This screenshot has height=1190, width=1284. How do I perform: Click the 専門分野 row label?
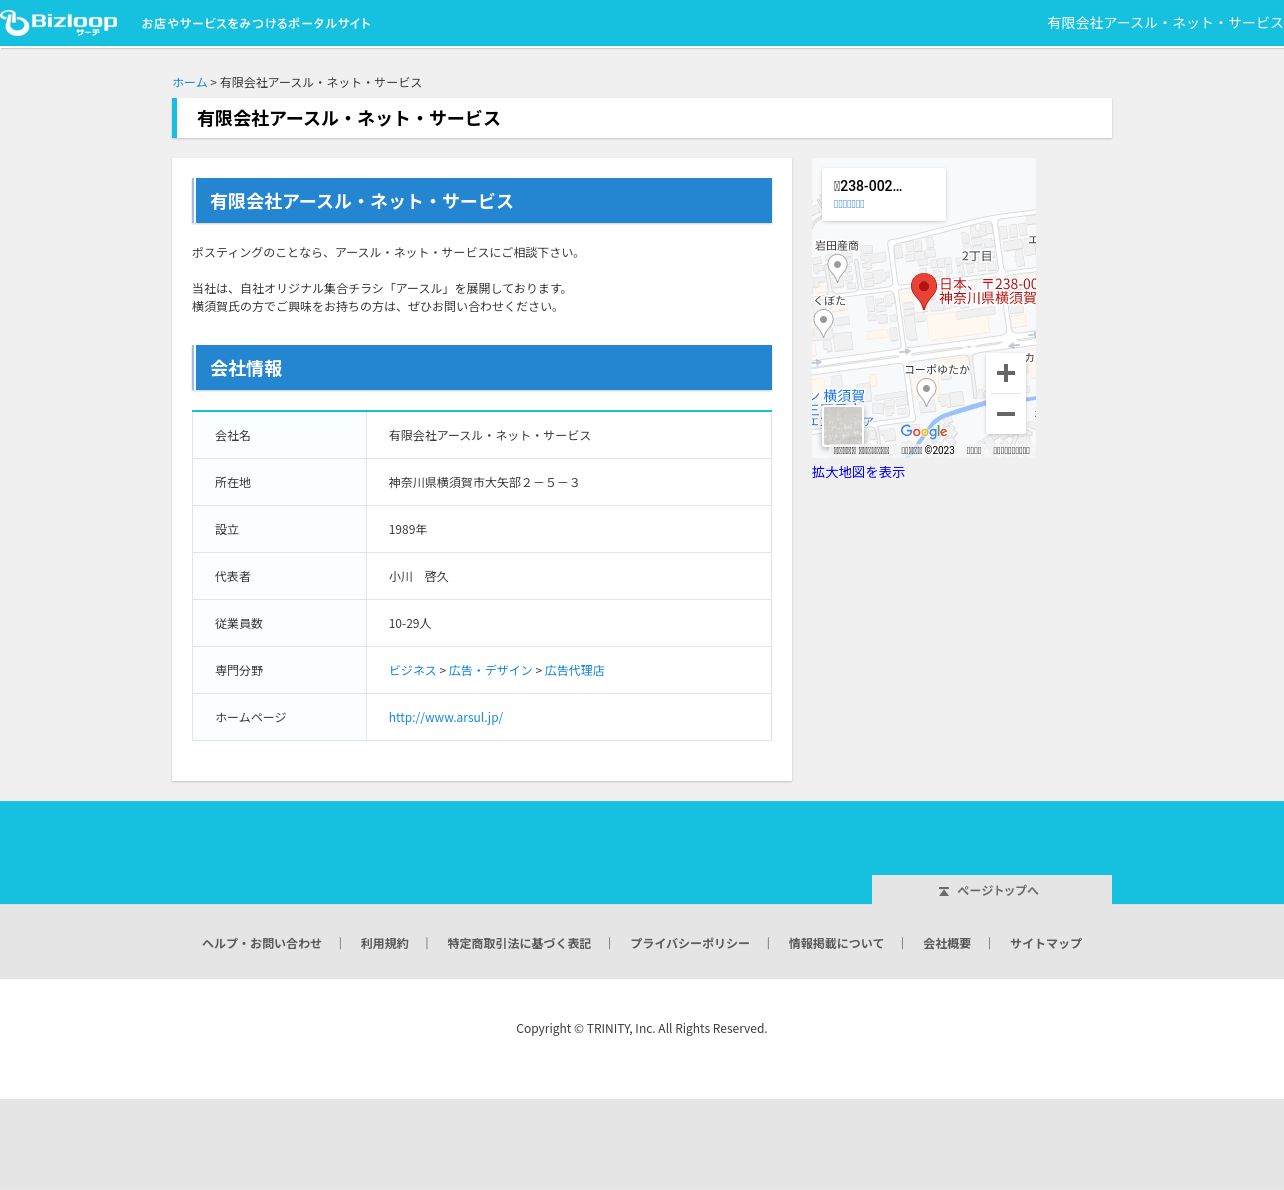tap(239, 670)
